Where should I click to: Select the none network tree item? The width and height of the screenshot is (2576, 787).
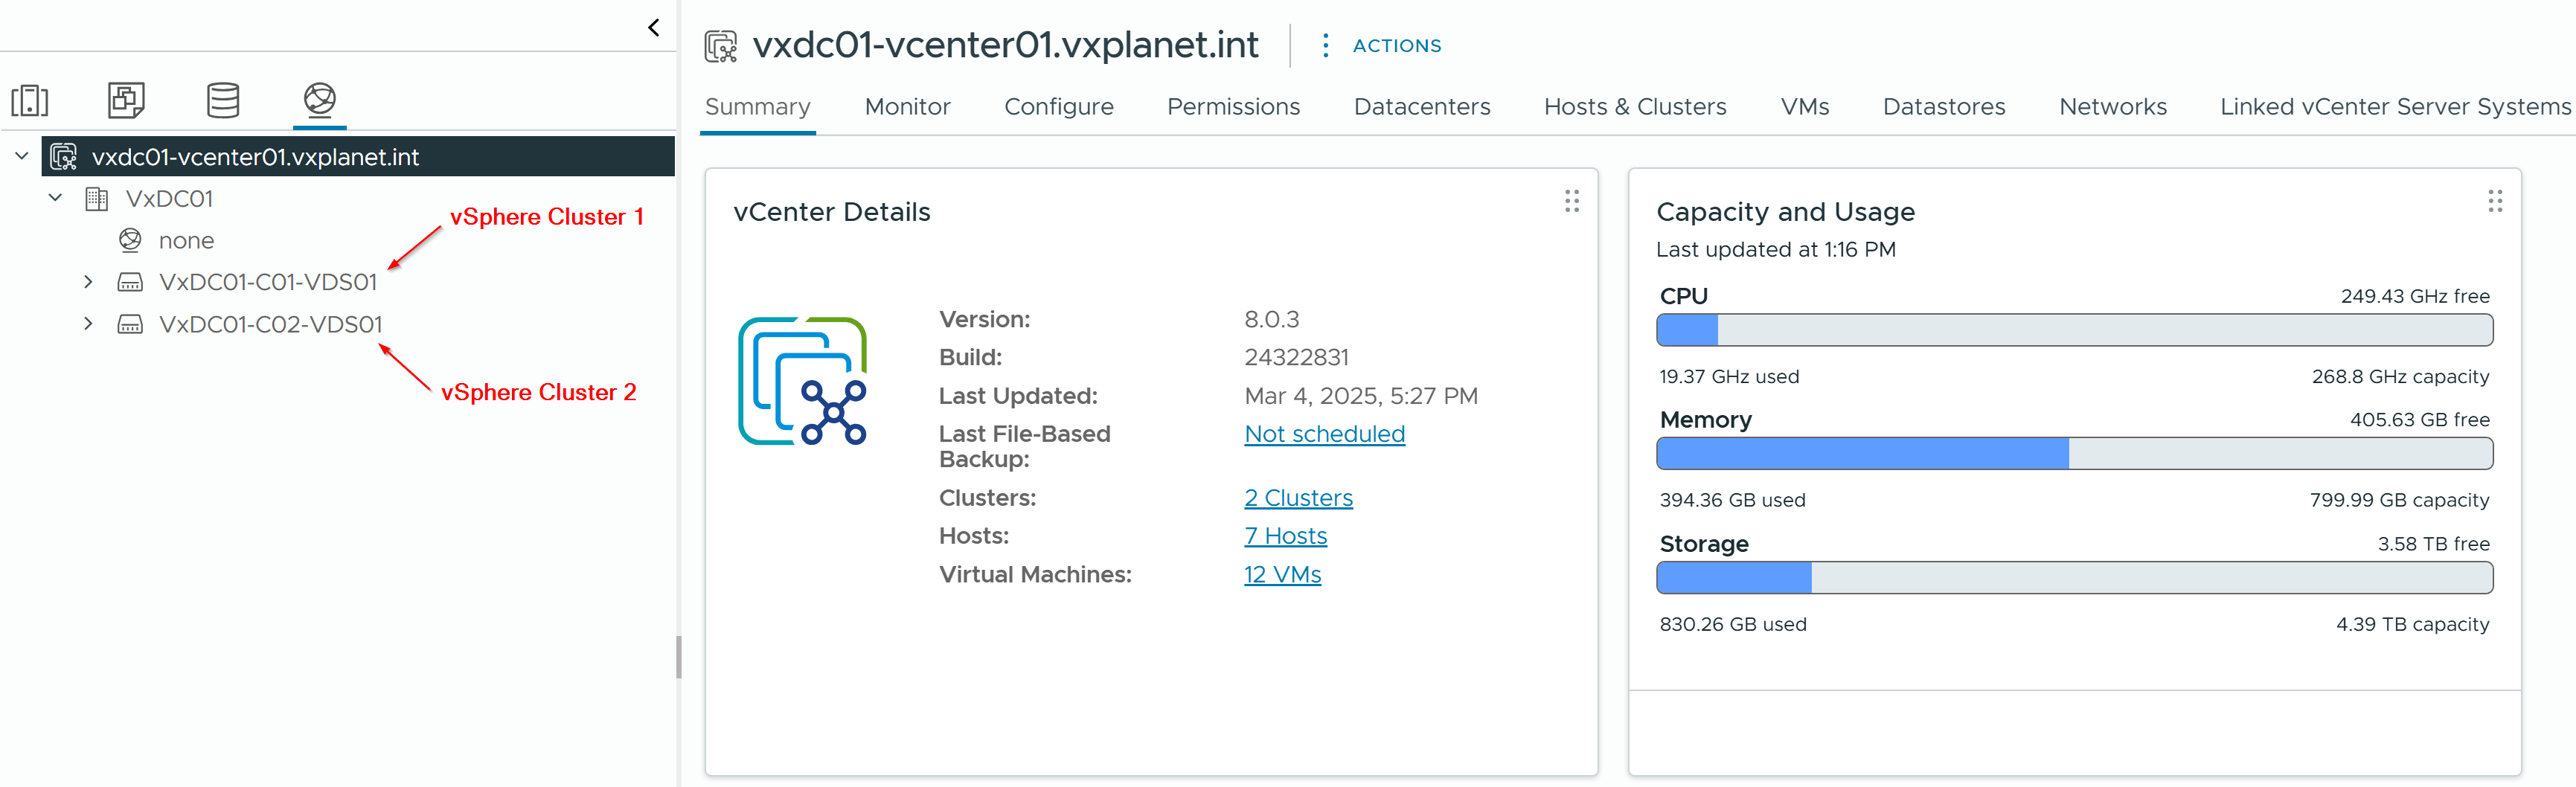tap(186, 241)
